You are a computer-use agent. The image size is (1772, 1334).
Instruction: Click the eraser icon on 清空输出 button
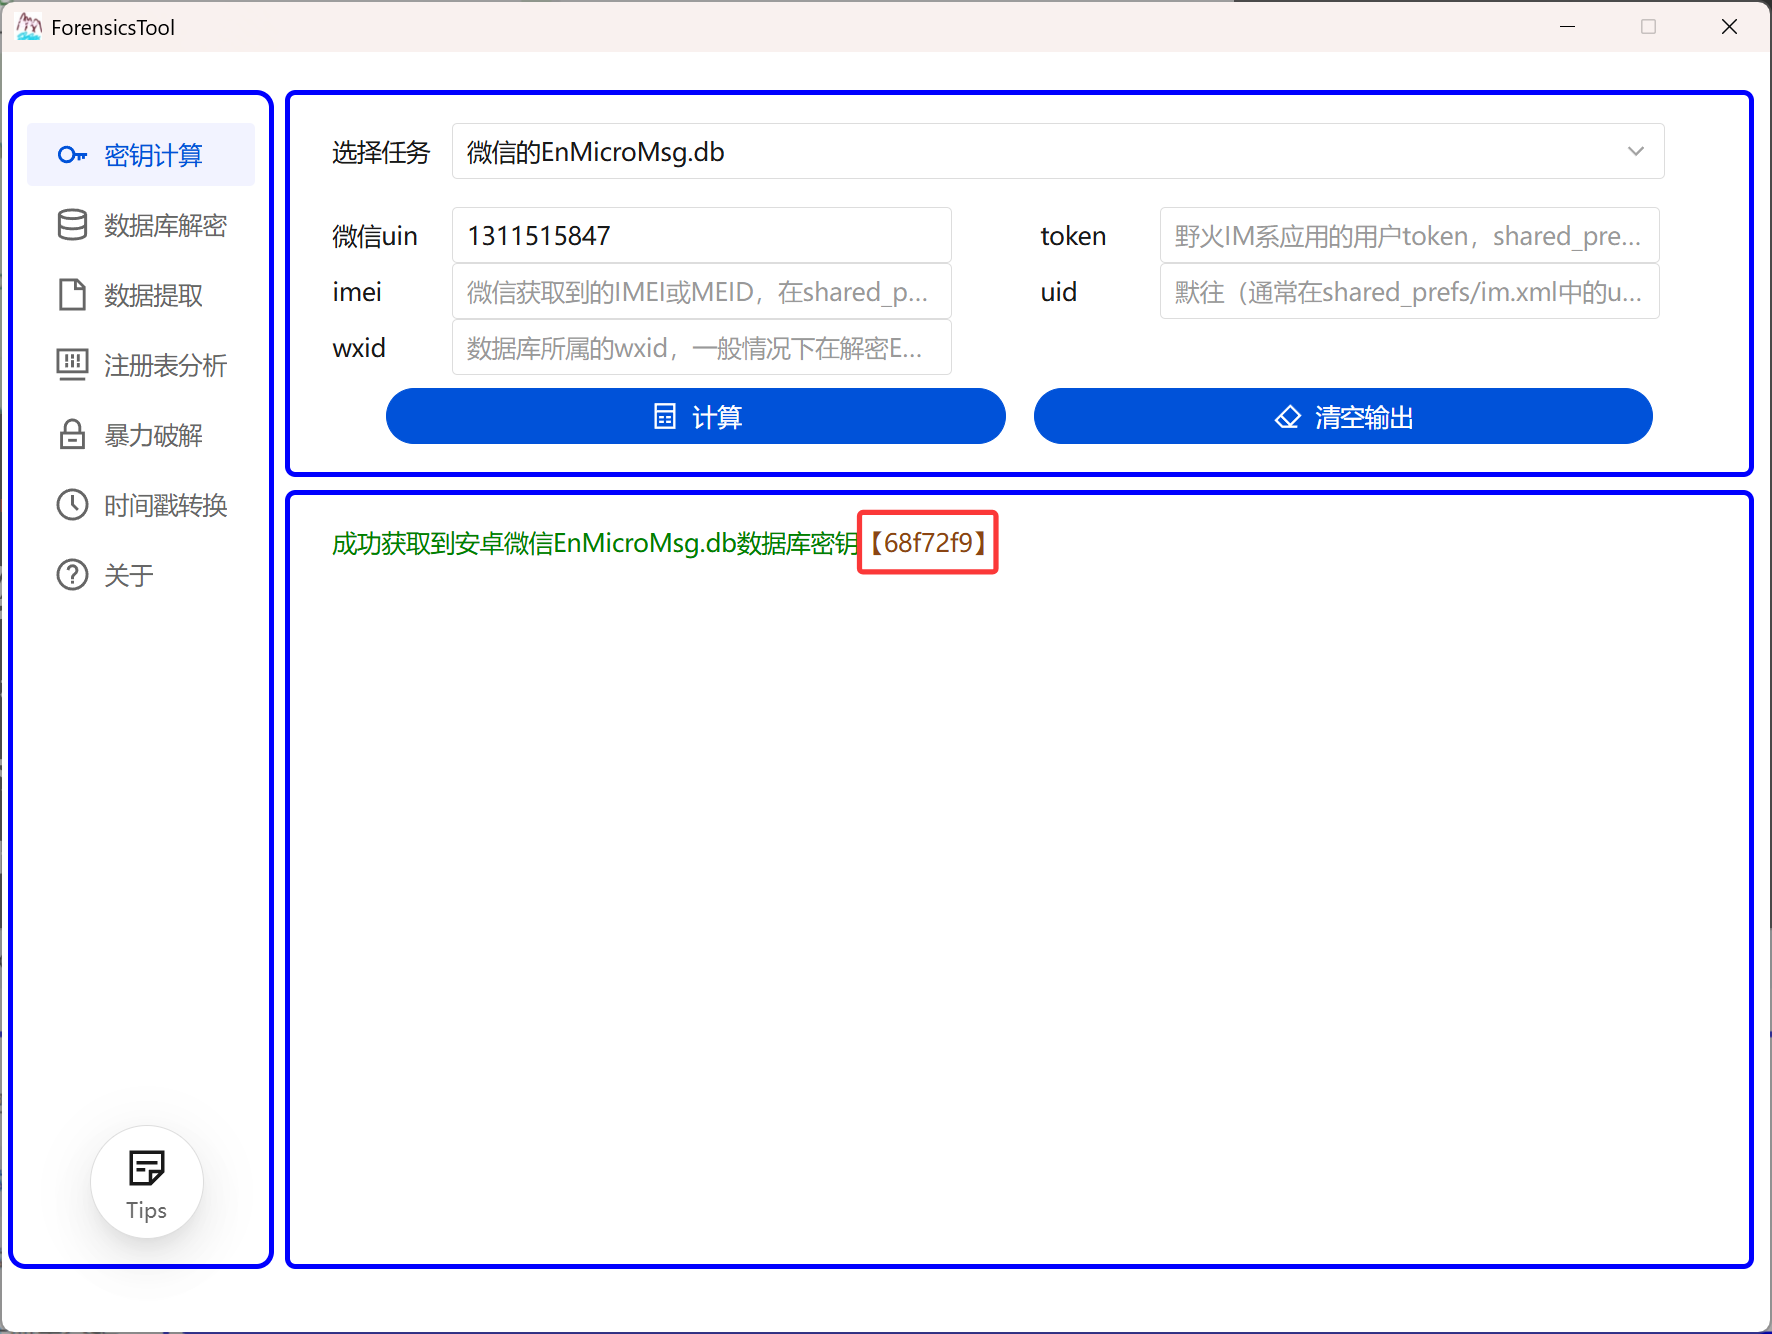[x=1288, y=417]
